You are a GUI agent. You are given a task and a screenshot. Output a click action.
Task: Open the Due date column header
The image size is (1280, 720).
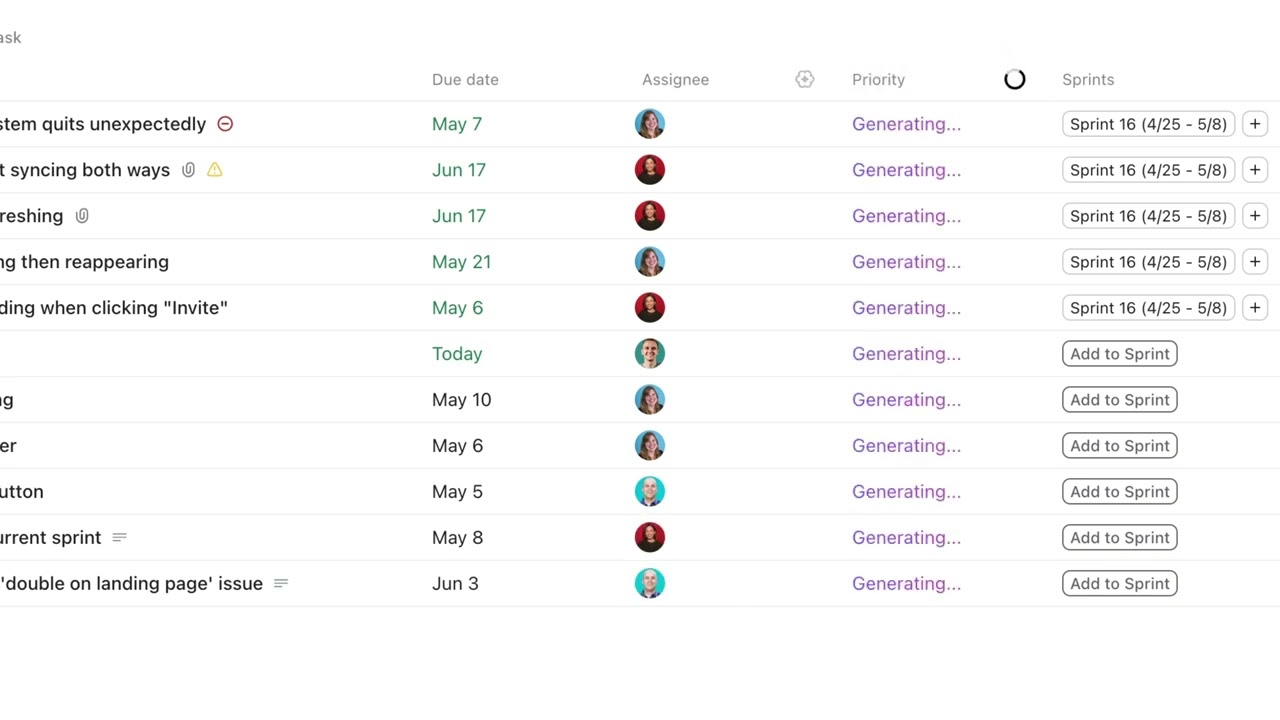465,79
